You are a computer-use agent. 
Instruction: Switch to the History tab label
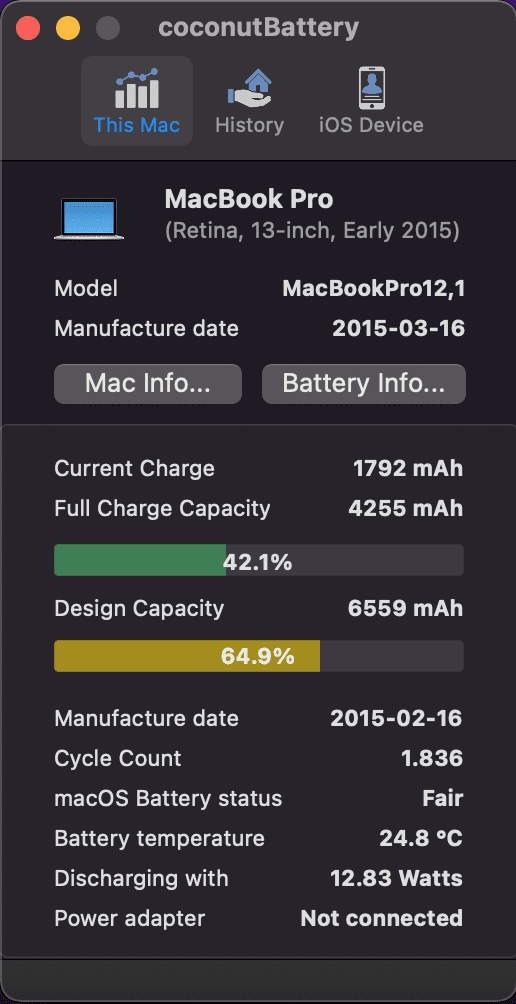click(250, 125)
